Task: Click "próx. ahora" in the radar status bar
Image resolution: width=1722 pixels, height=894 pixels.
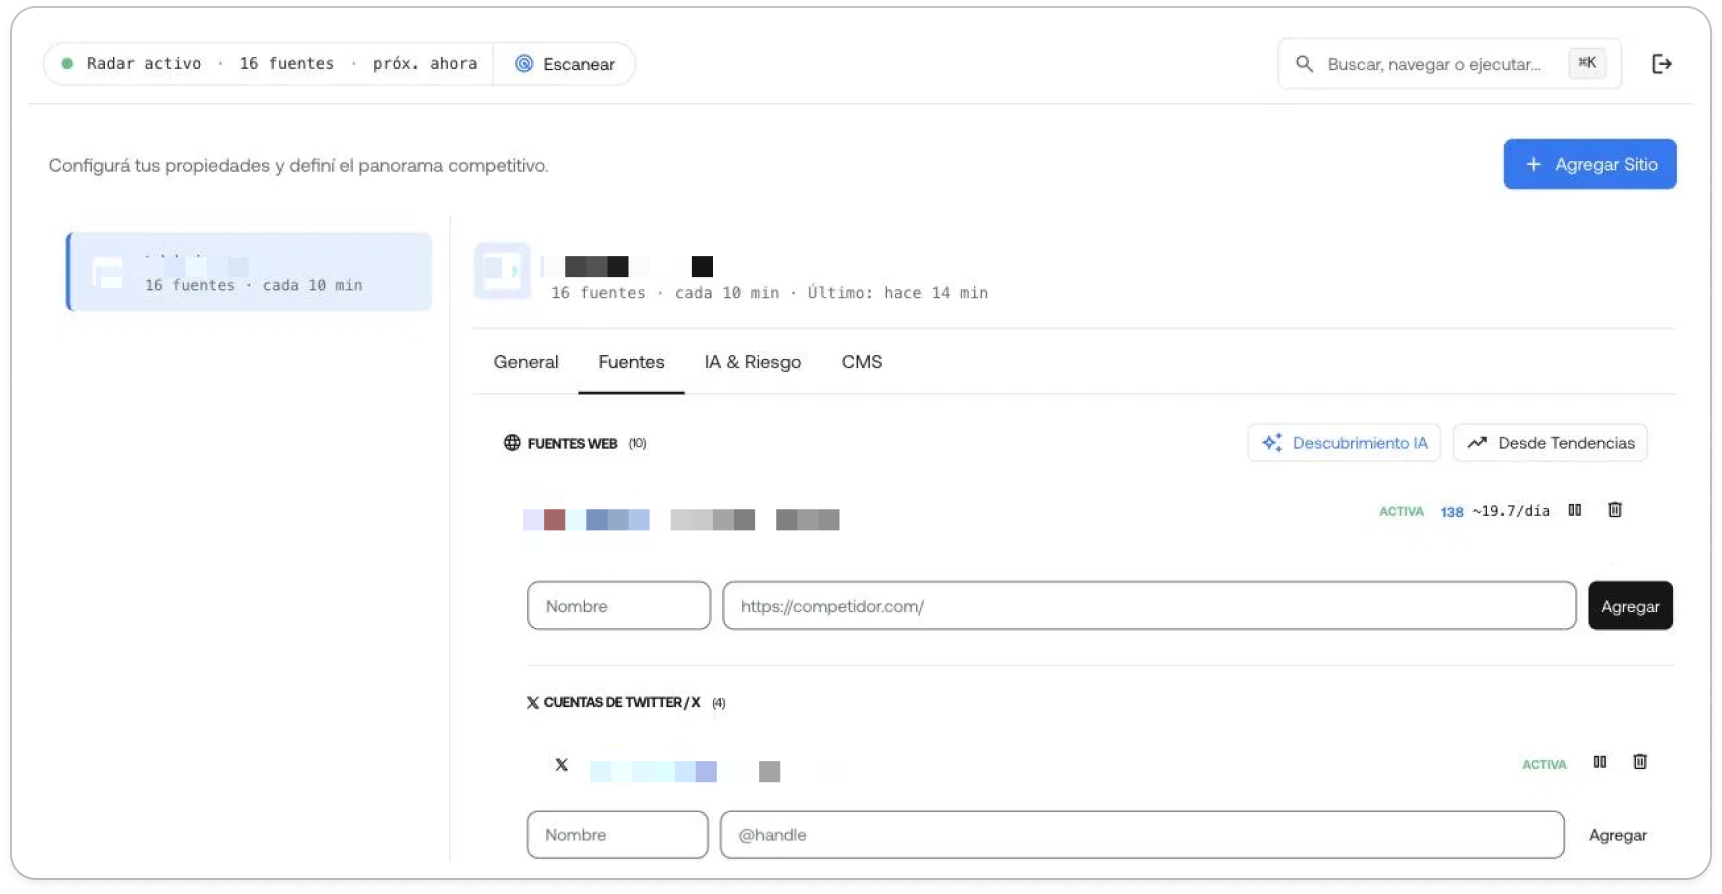Action: 425,63
